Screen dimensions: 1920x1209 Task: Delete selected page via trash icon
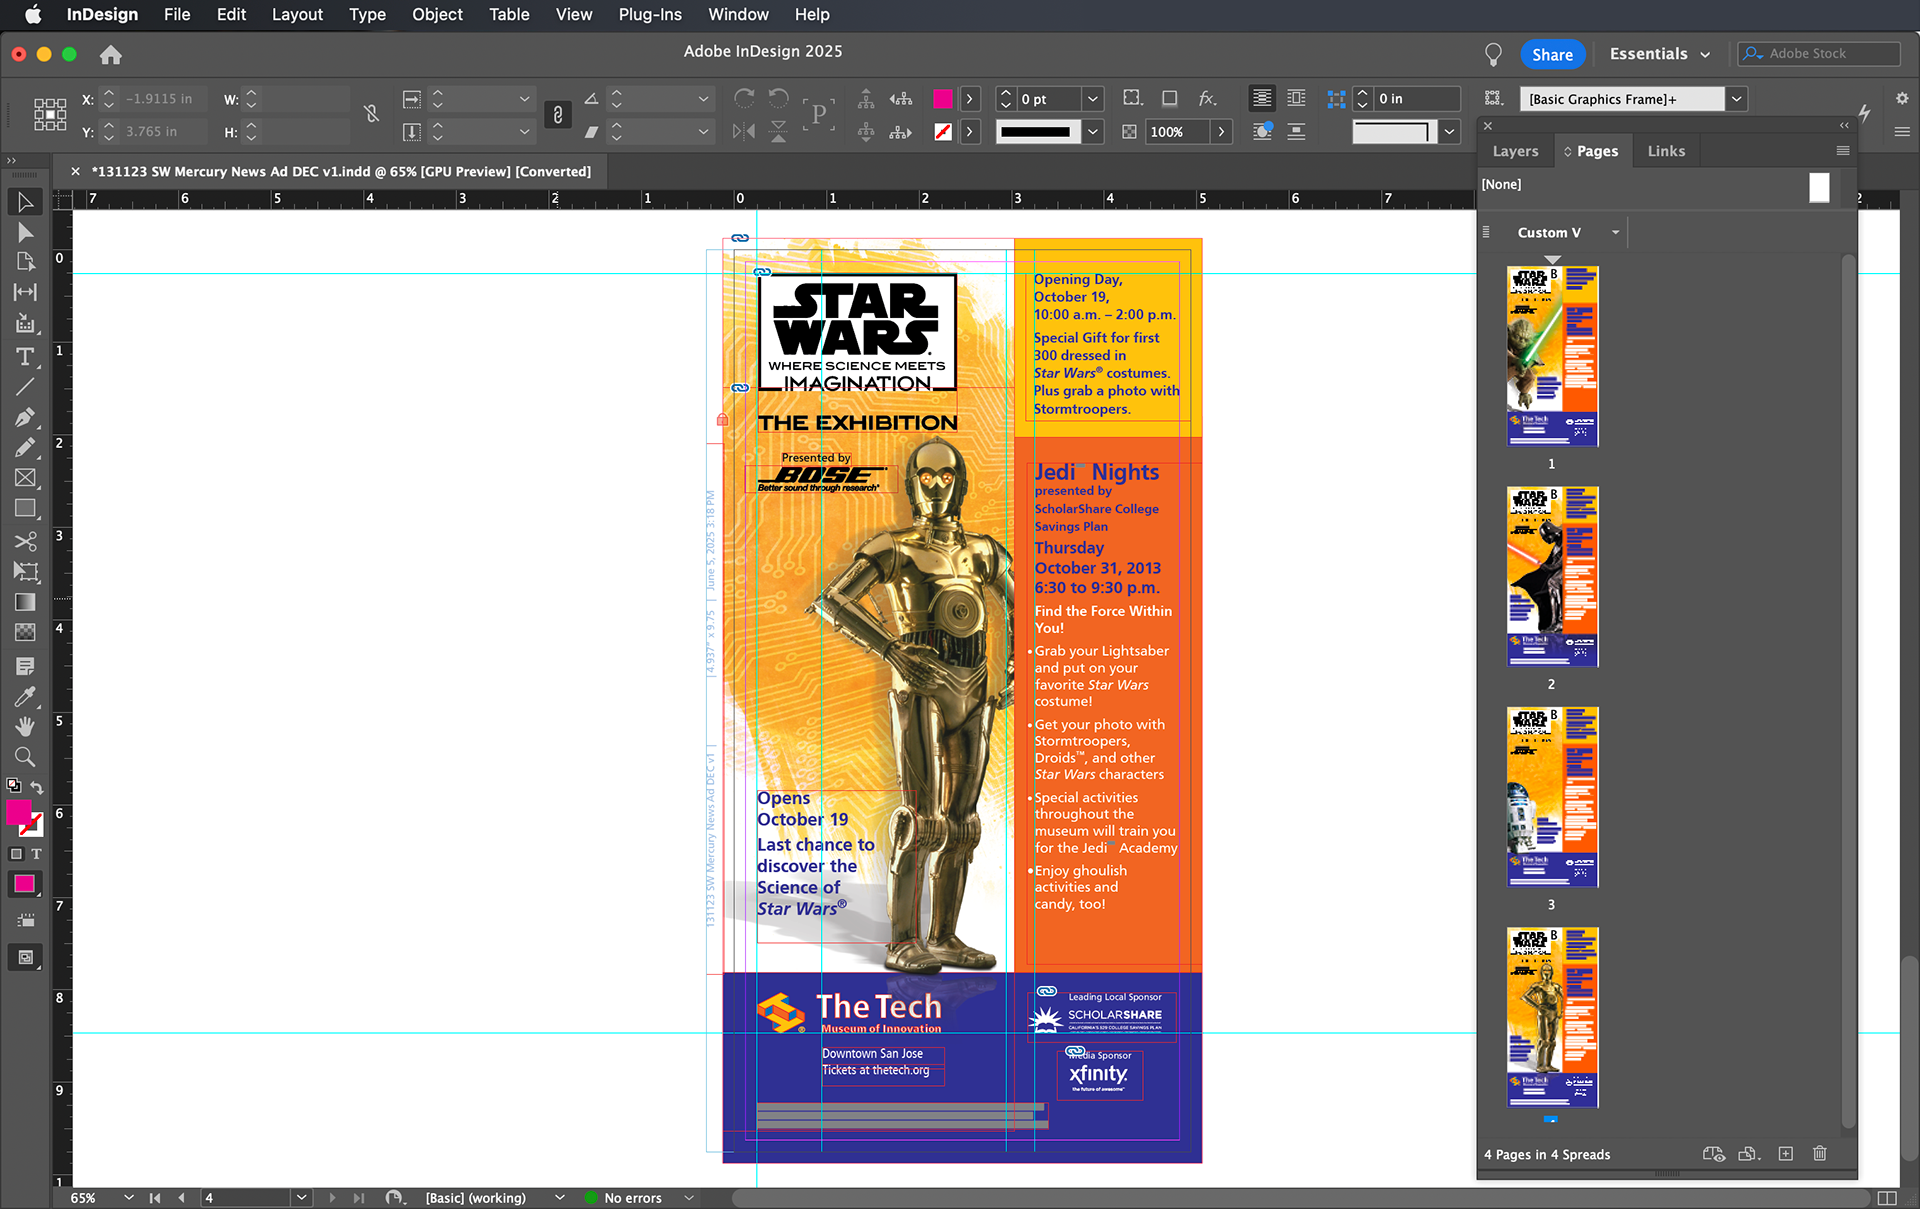click(1820, 1154)
